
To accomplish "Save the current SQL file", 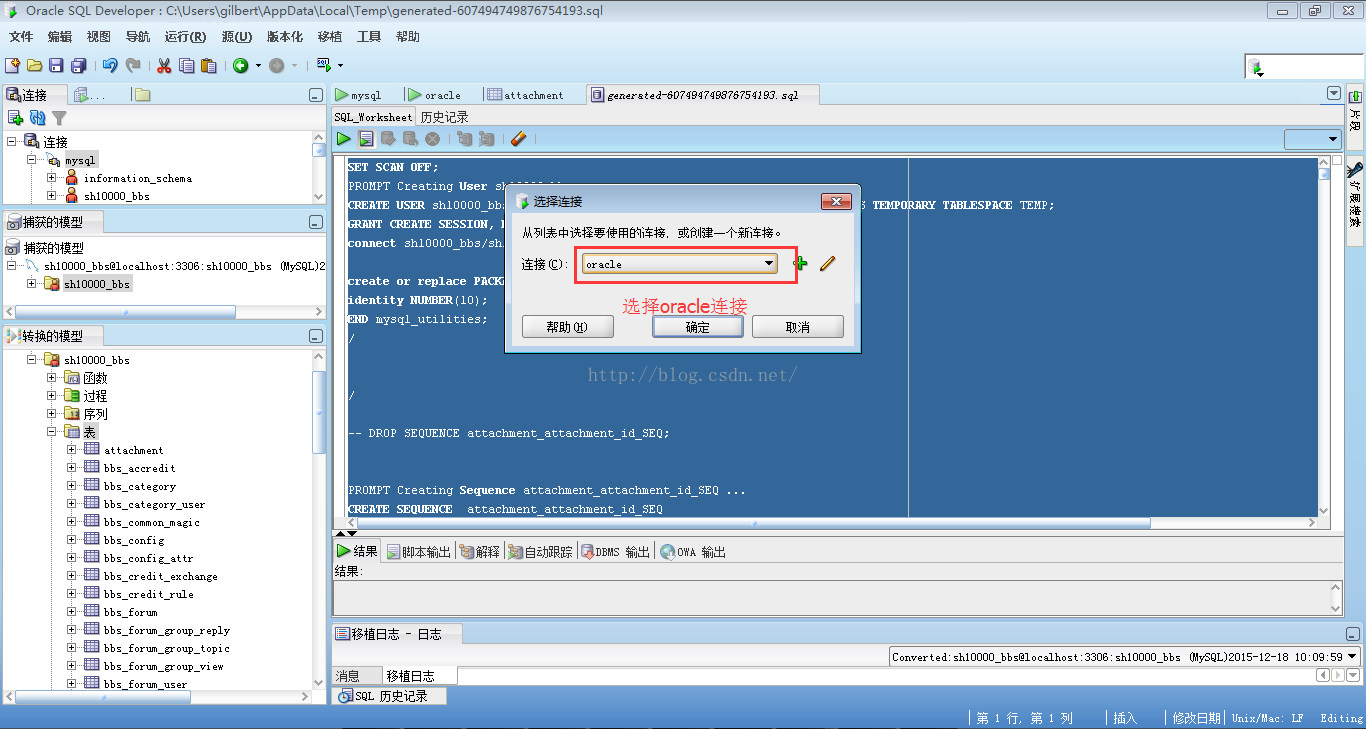I will pyautogui.click(x=56, y=65).
